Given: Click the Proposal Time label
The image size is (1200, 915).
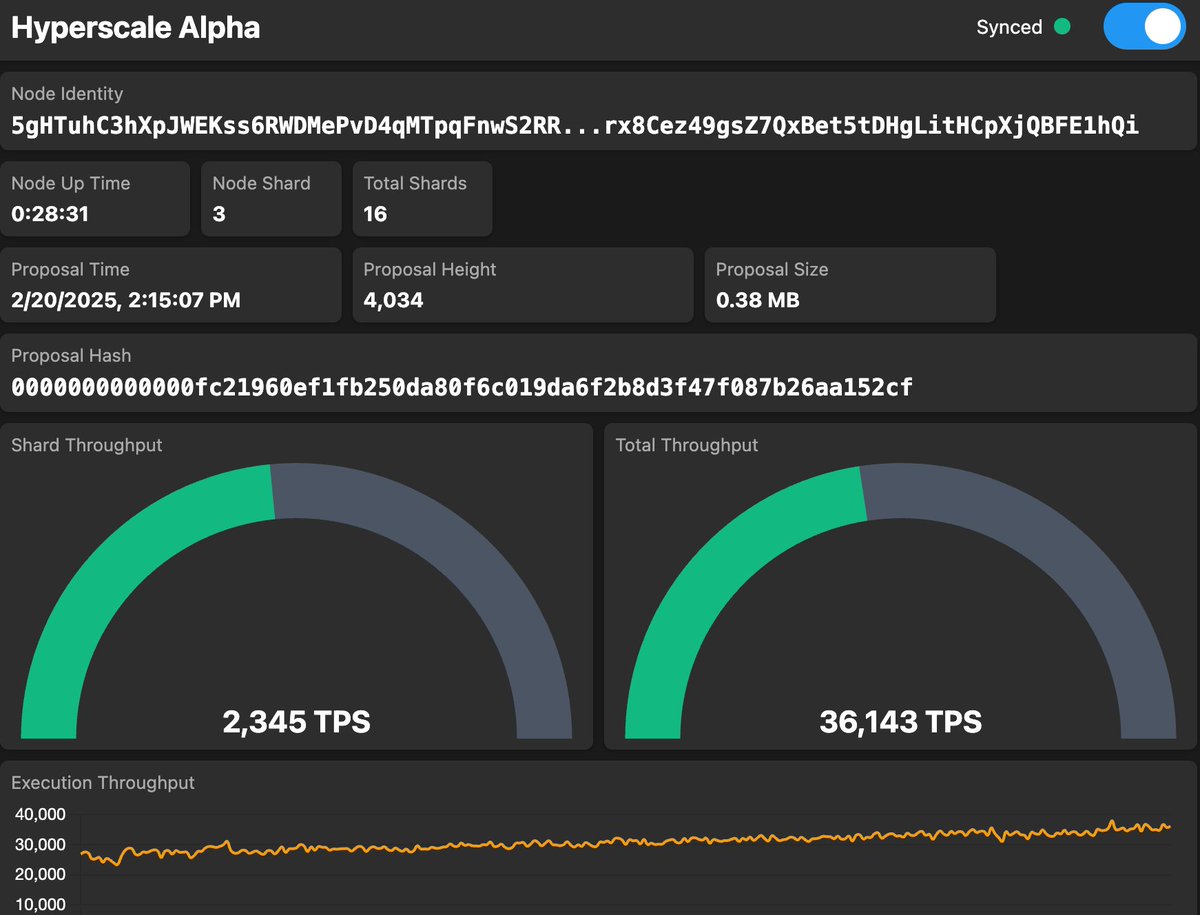Looking at the screenshot, I should (x=70, y=270).
